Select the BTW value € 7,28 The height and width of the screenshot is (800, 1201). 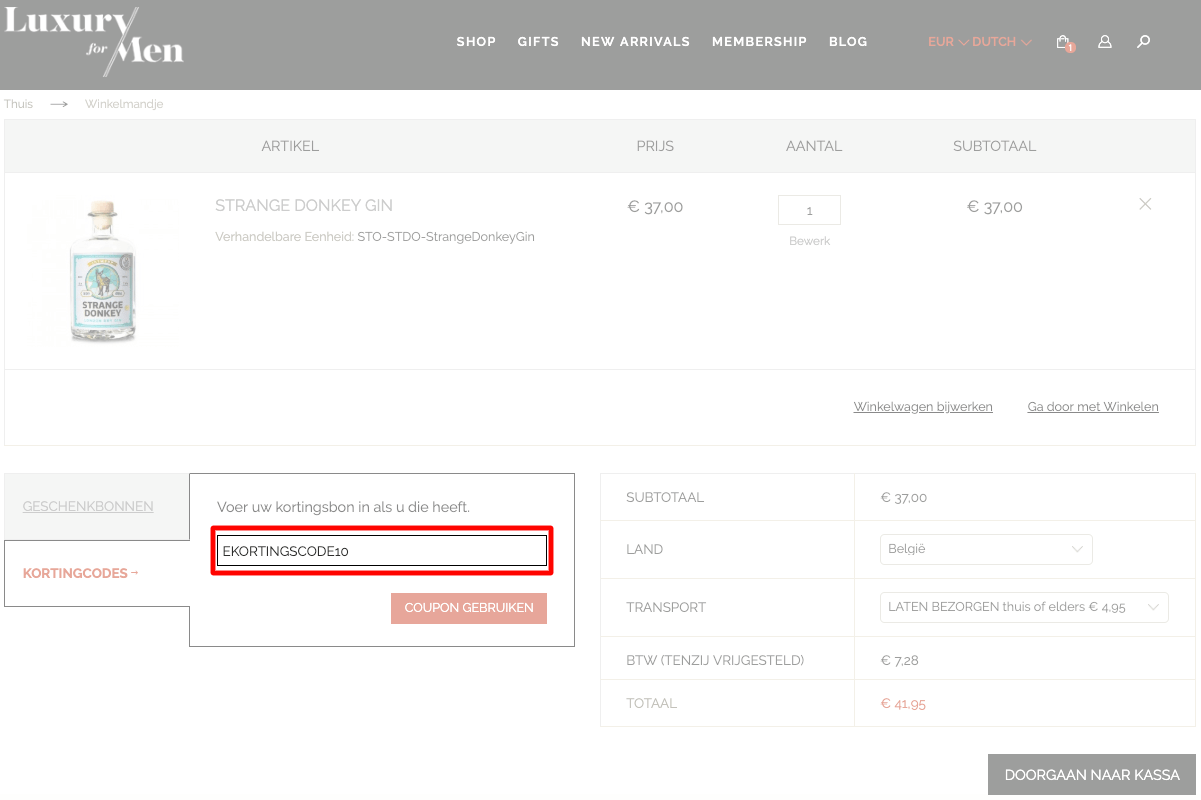tap(901, 661)
